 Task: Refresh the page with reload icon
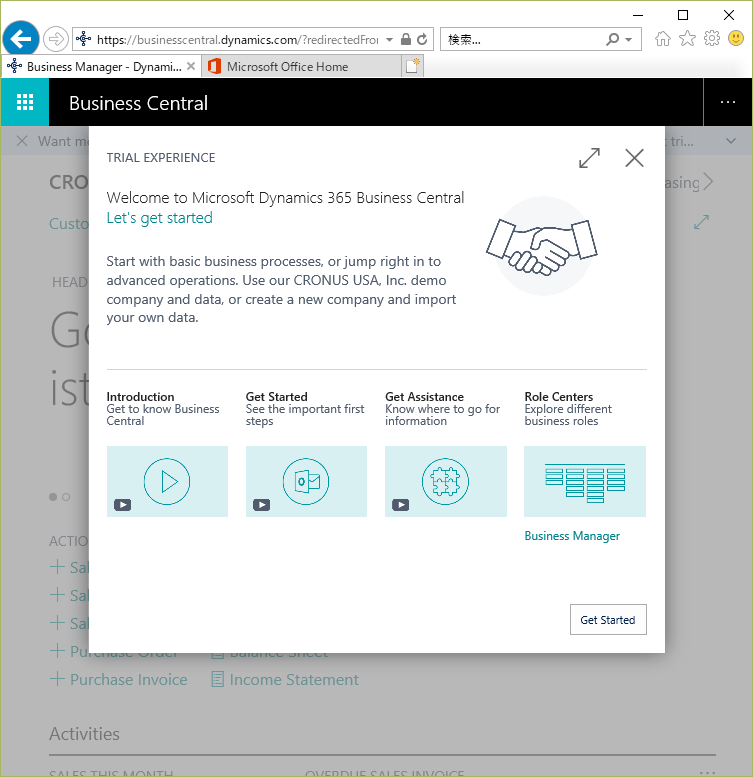coord(422,39)
